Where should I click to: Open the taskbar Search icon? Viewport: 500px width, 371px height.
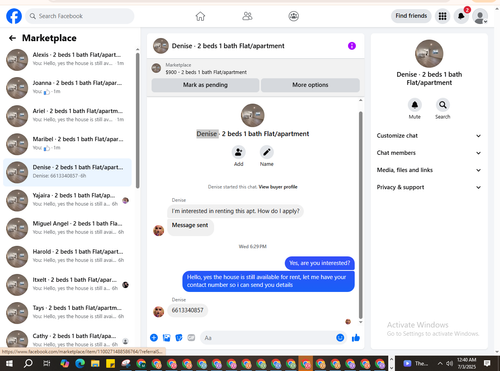click(x=28, y=363)
